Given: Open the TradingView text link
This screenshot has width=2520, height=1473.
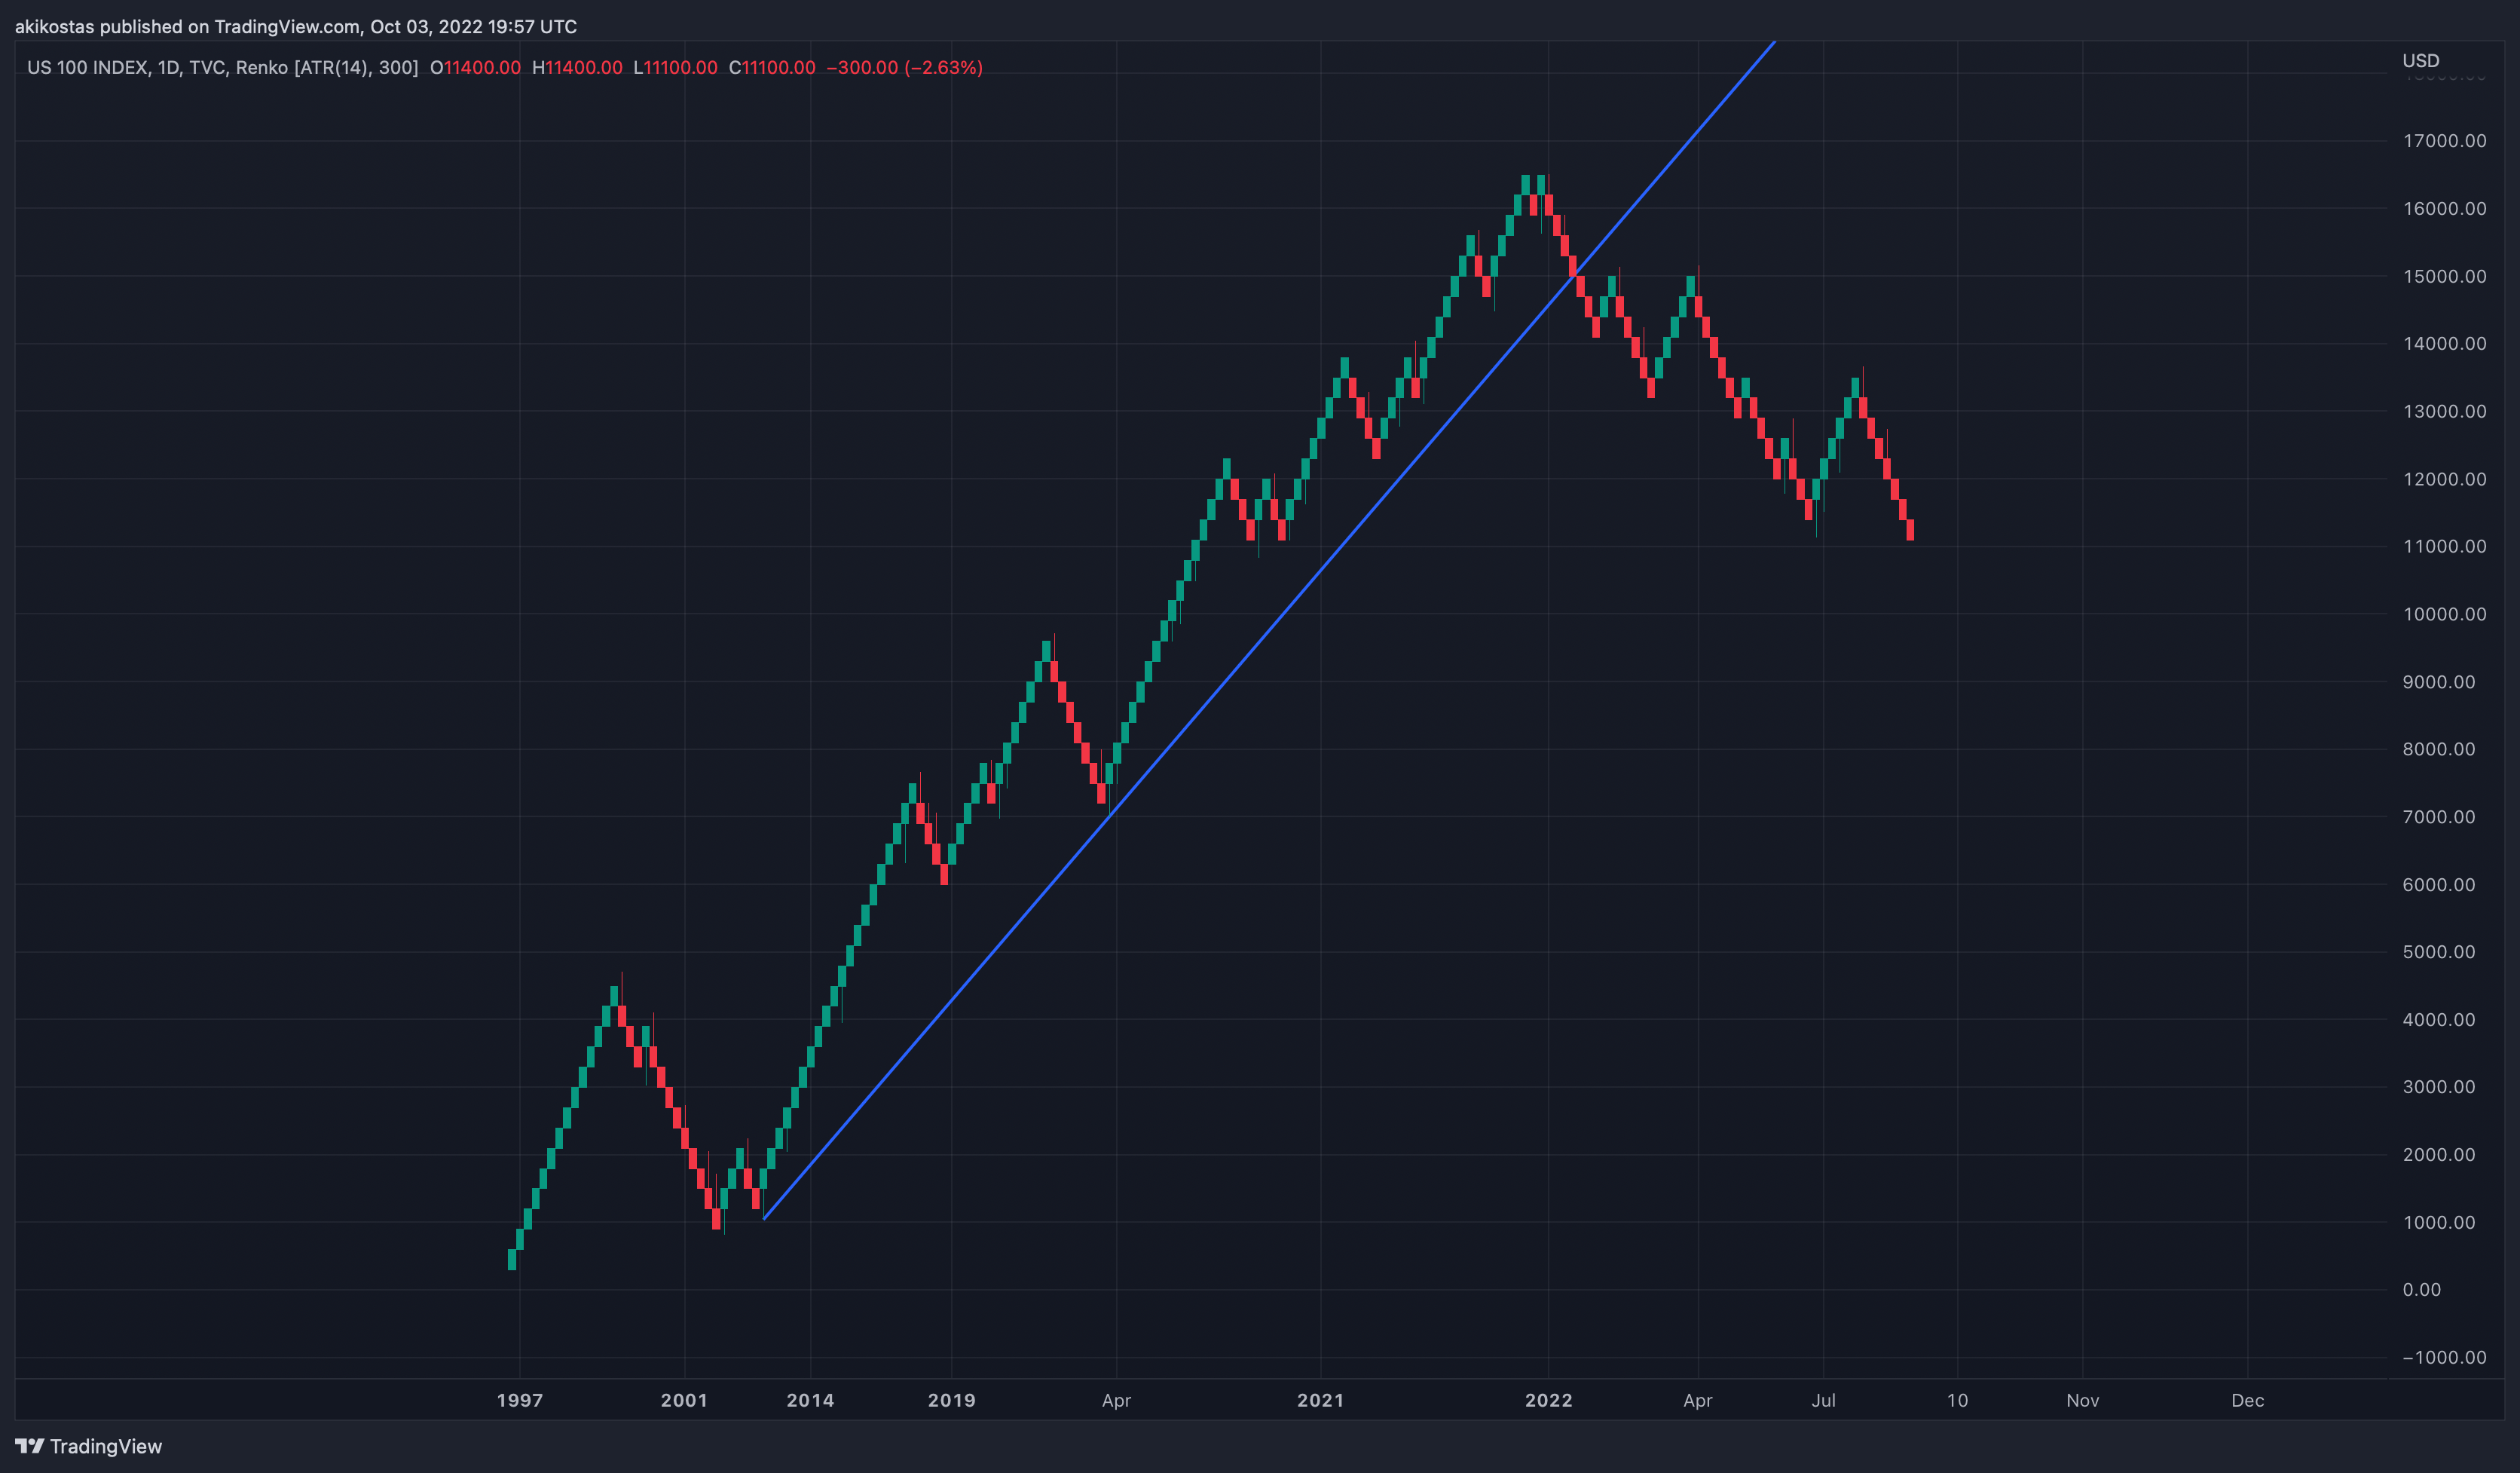Looking at the screenshot, I should coord(106,1446).
